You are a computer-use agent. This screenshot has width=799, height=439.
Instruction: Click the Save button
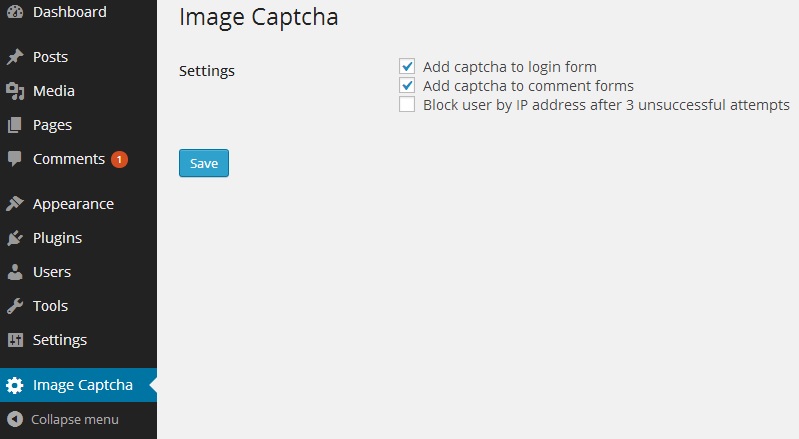point(204,163)
